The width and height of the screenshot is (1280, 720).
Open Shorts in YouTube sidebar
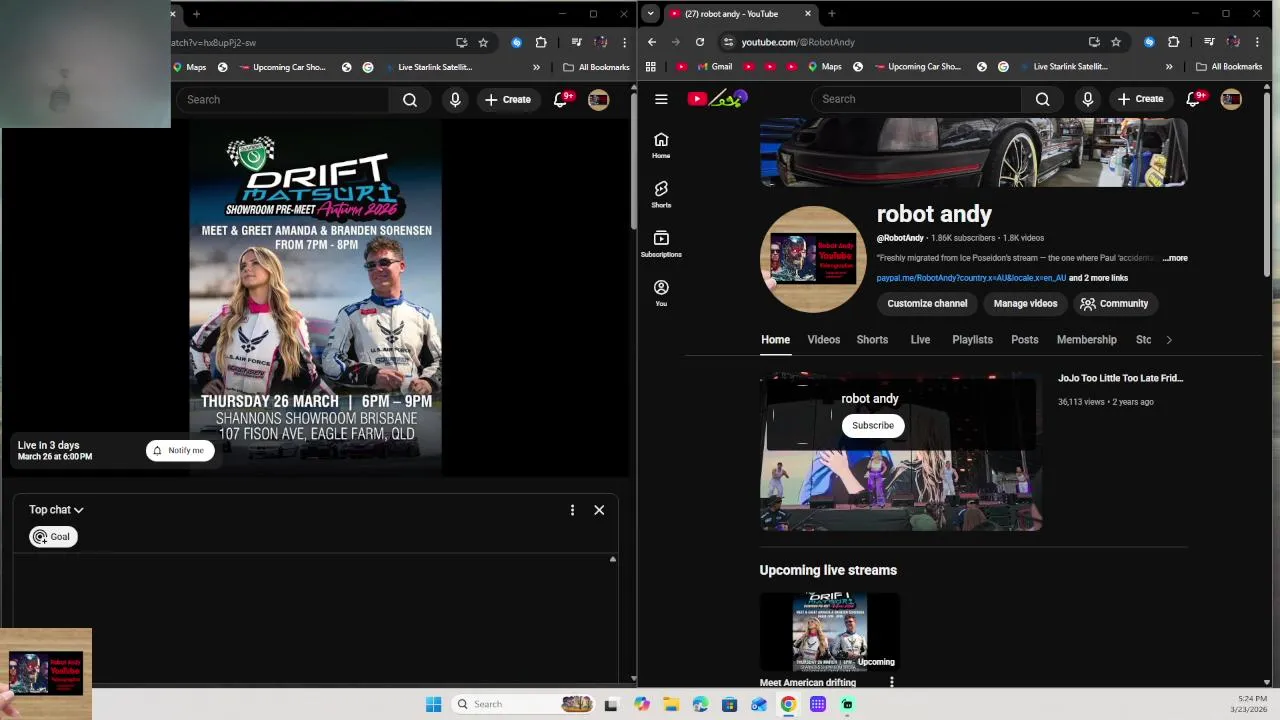661,194
